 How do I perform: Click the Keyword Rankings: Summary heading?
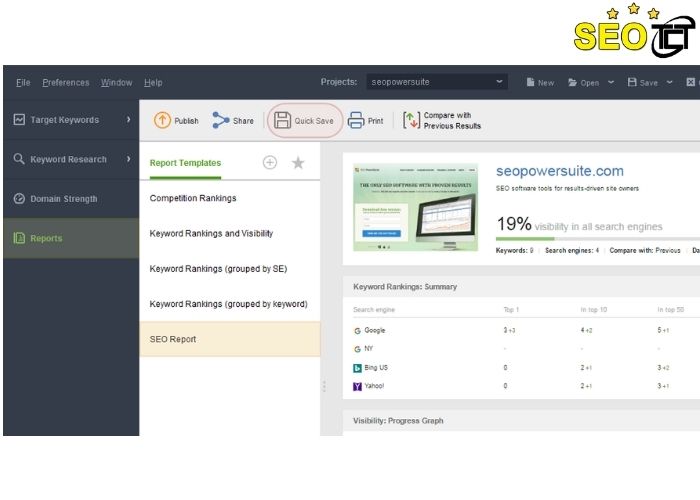[405, 287]
